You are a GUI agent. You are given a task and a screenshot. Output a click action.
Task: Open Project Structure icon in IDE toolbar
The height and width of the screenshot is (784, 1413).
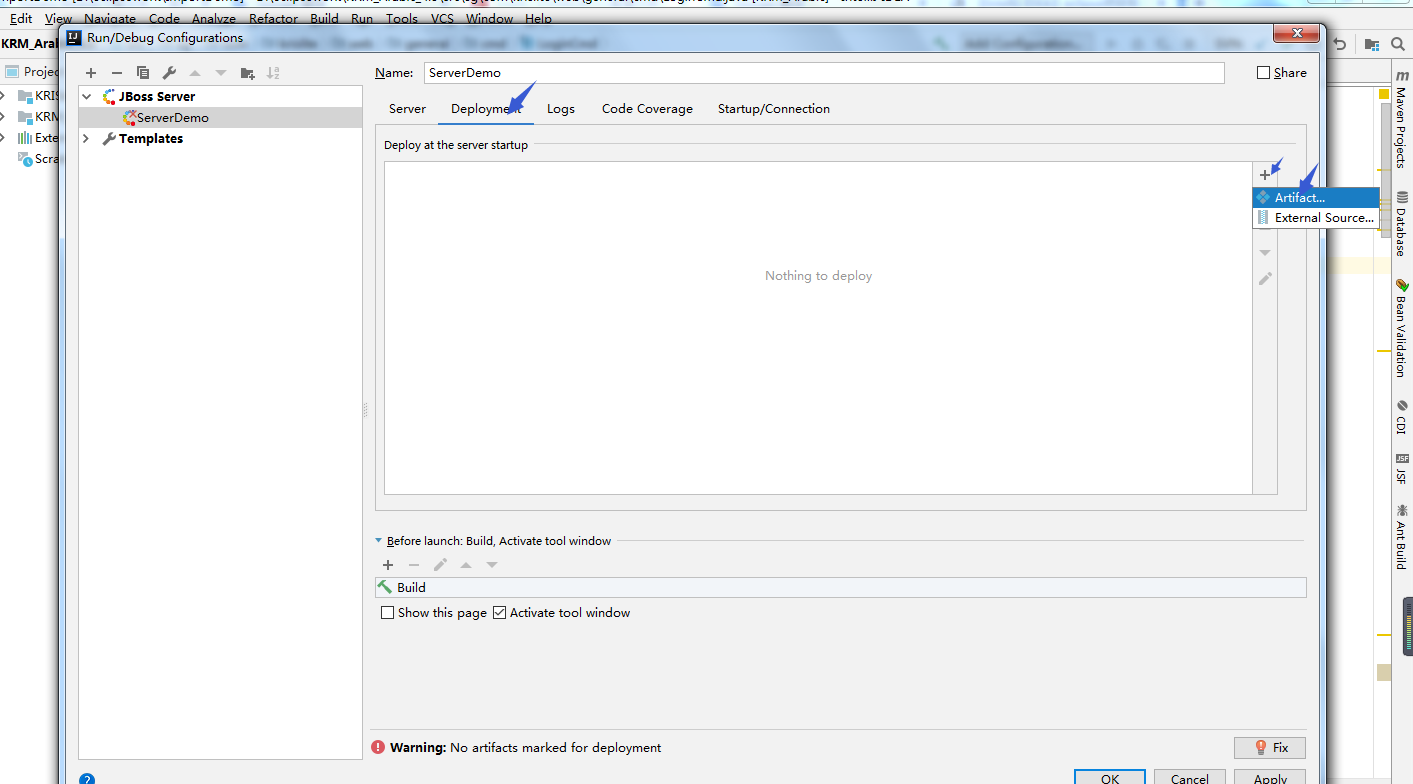click(x=1372, y=44)
